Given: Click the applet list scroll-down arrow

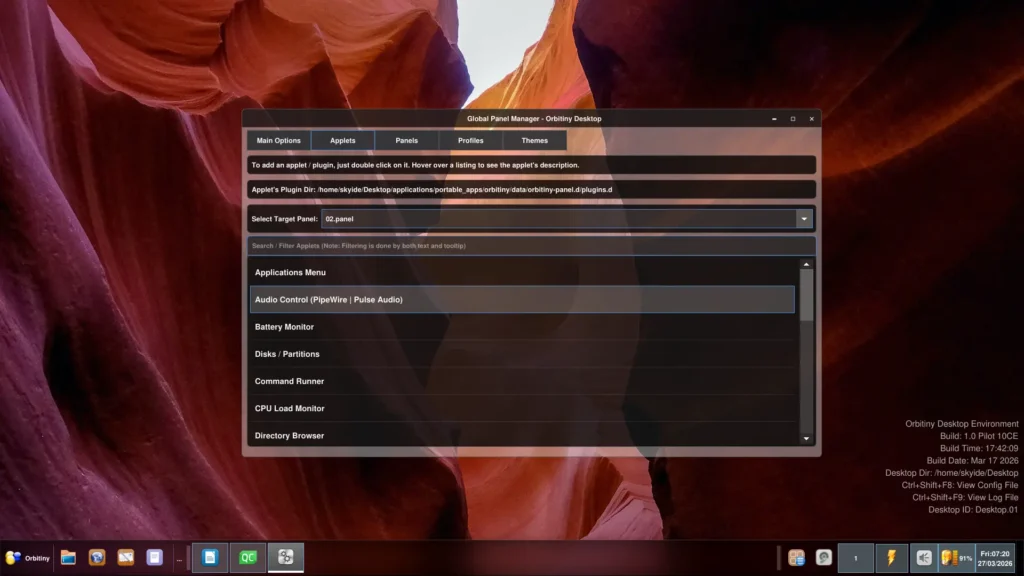Looking at the screenshot, I should [806, 438].
